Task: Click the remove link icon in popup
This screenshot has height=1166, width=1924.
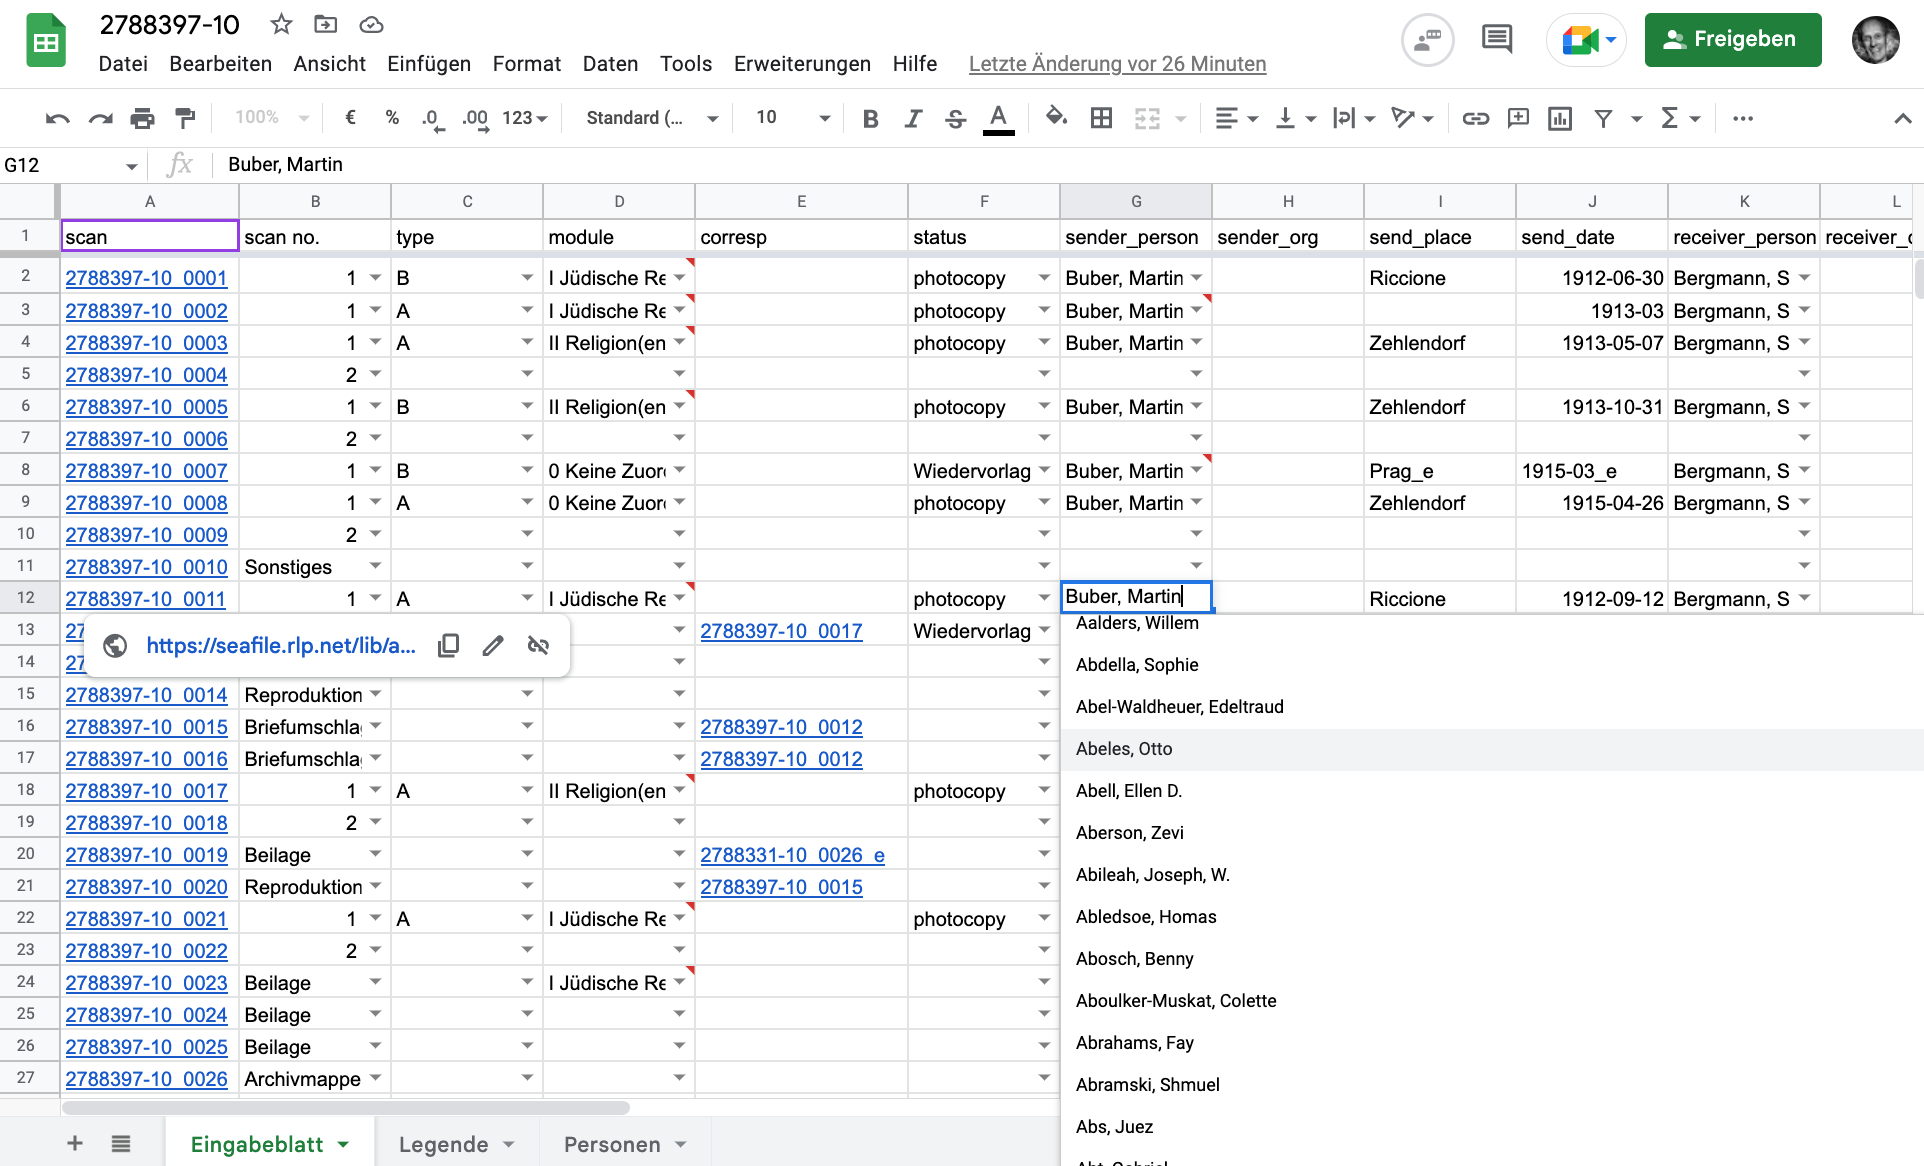Action: pos(538,646)
